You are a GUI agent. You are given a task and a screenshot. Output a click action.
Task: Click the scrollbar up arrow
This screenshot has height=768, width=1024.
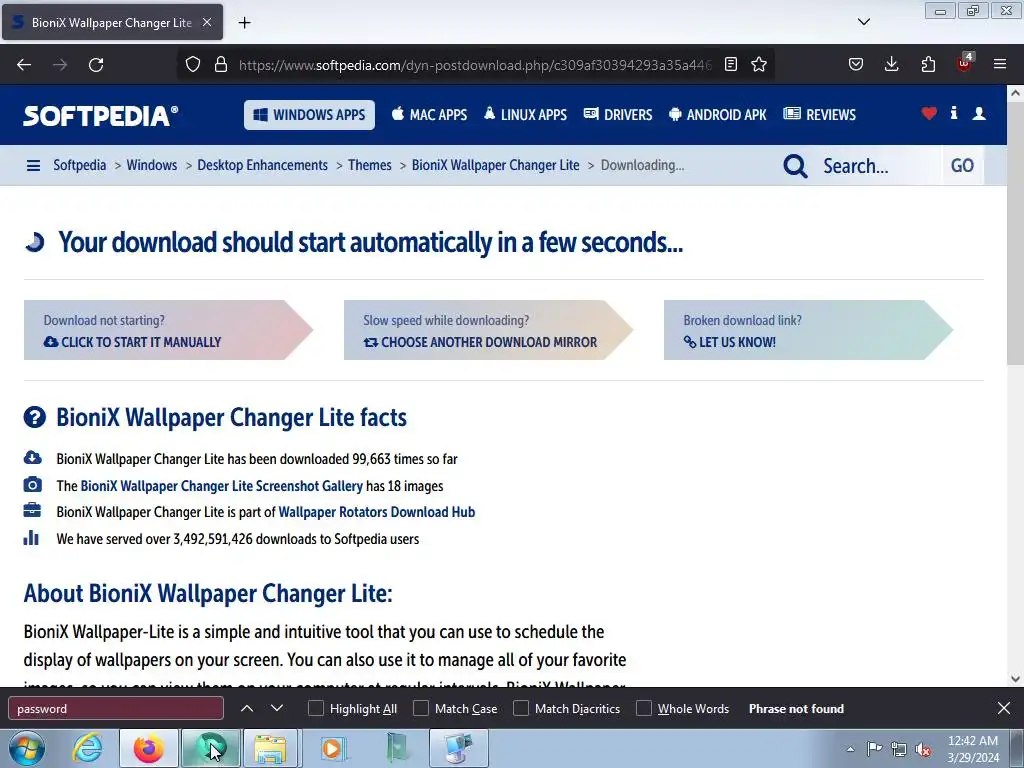pos(1016,93)
